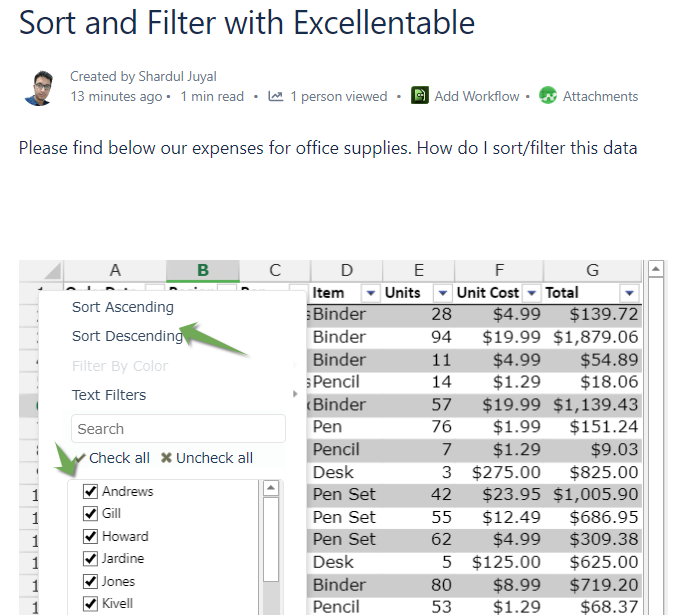This screenshot has height=615, width=681.
Task: Uncheck the Jardine checkbox
Action: pos(90,558)
